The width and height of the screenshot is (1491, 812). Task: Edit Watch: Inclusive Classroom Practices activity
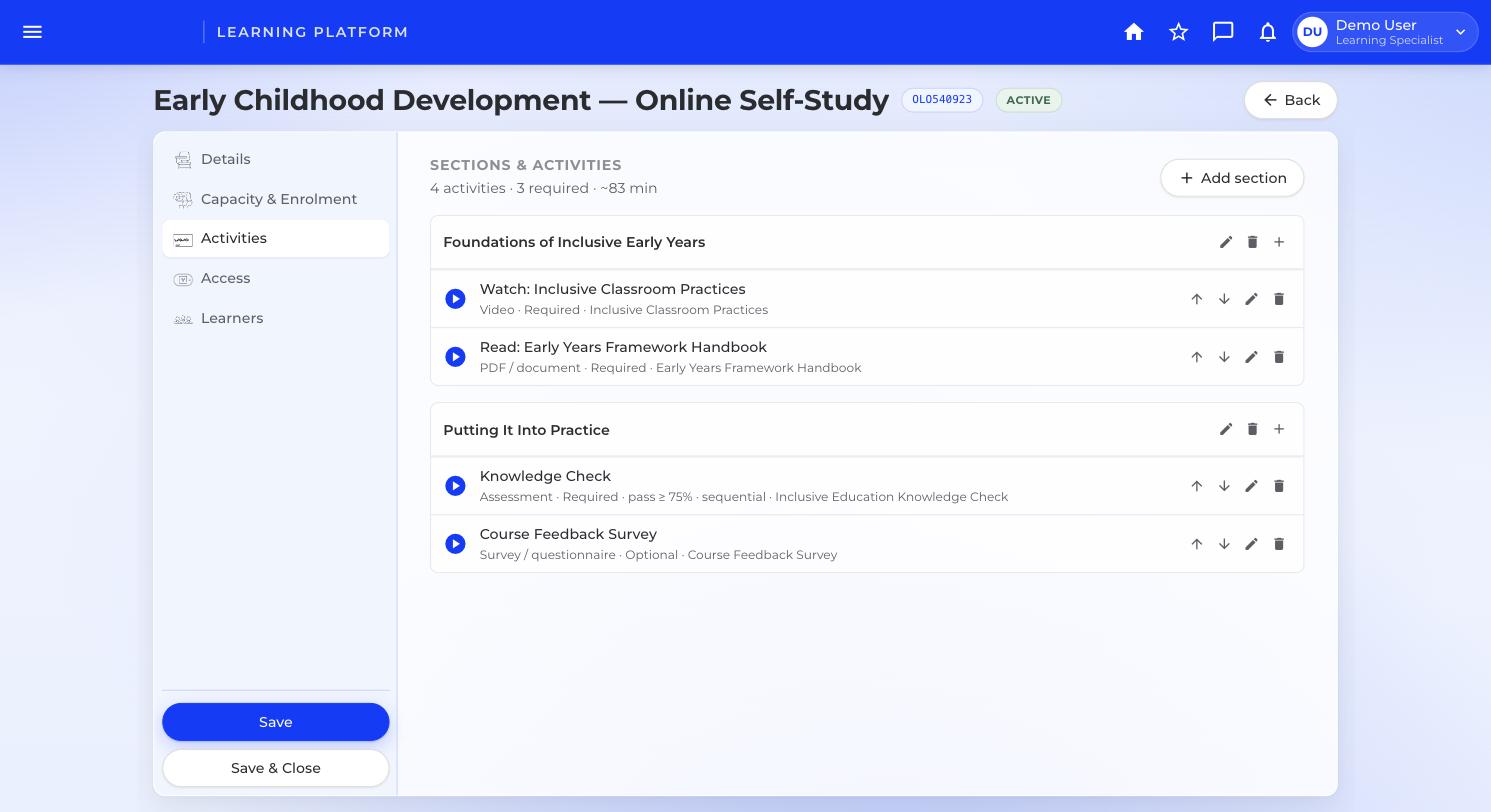coord(1251,299)
